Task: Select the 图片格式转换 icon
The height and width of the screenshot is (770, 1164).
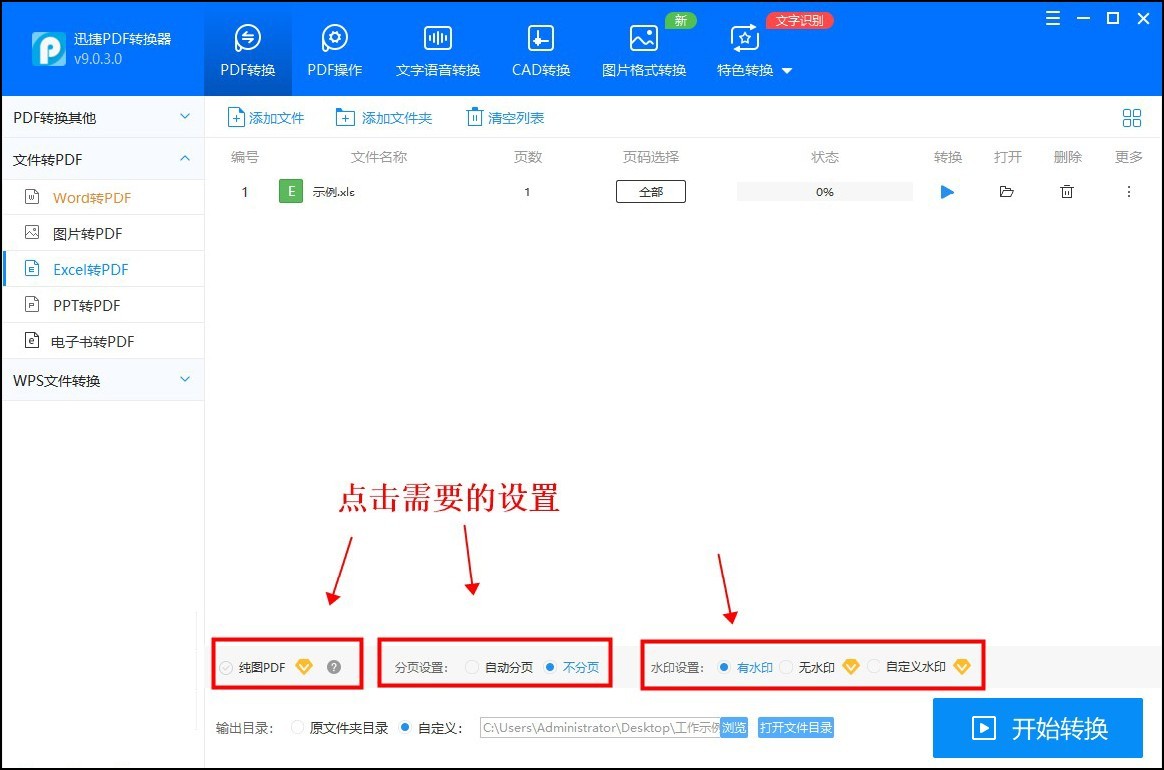Action: pyautogui.click(x=643, y=48)
